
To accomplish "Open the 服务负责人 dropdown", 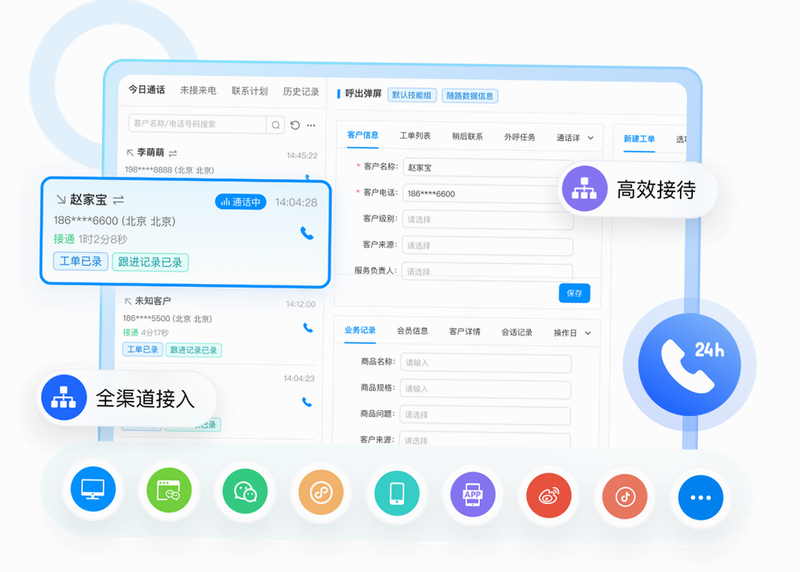I will click(487, 271).
